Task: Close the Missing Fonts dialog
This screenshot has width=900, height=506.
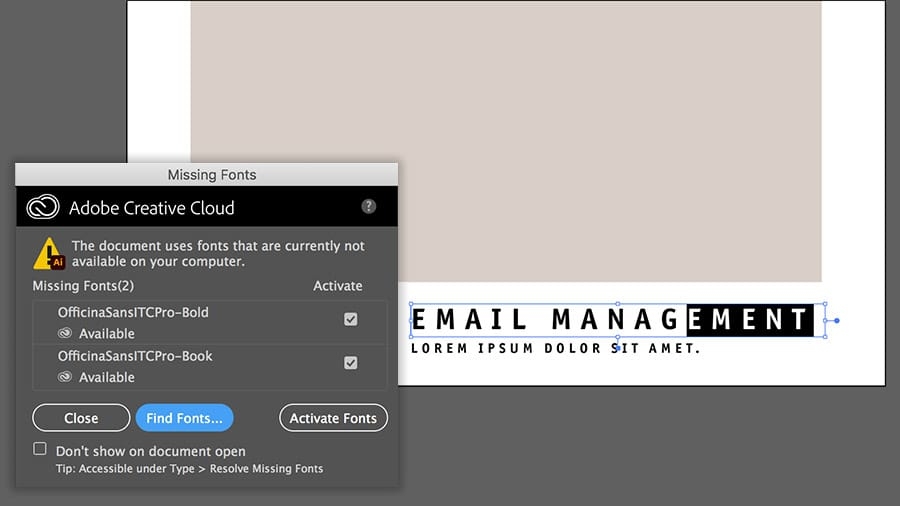Action: click(x=81, y=418)
